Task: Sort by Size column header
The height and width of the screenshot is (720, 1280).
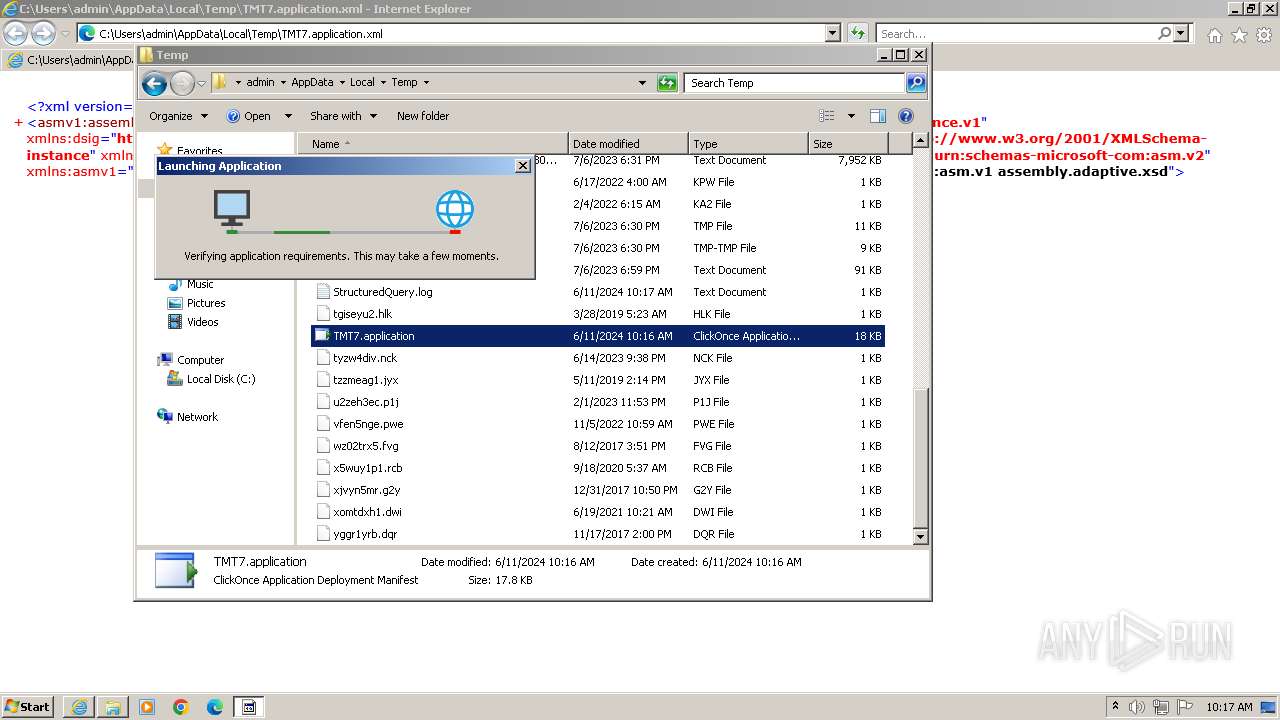Action: (846, 144)
